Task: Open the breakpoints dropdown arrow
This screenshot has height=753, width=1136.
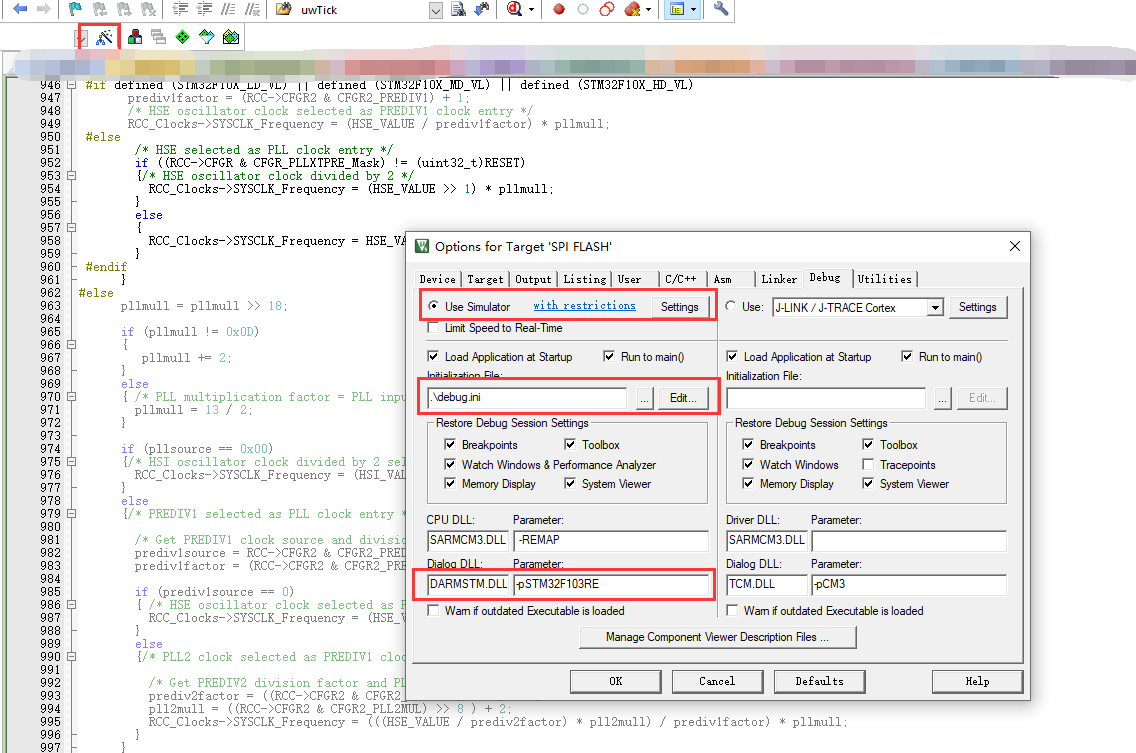Action: pos(648,9)
